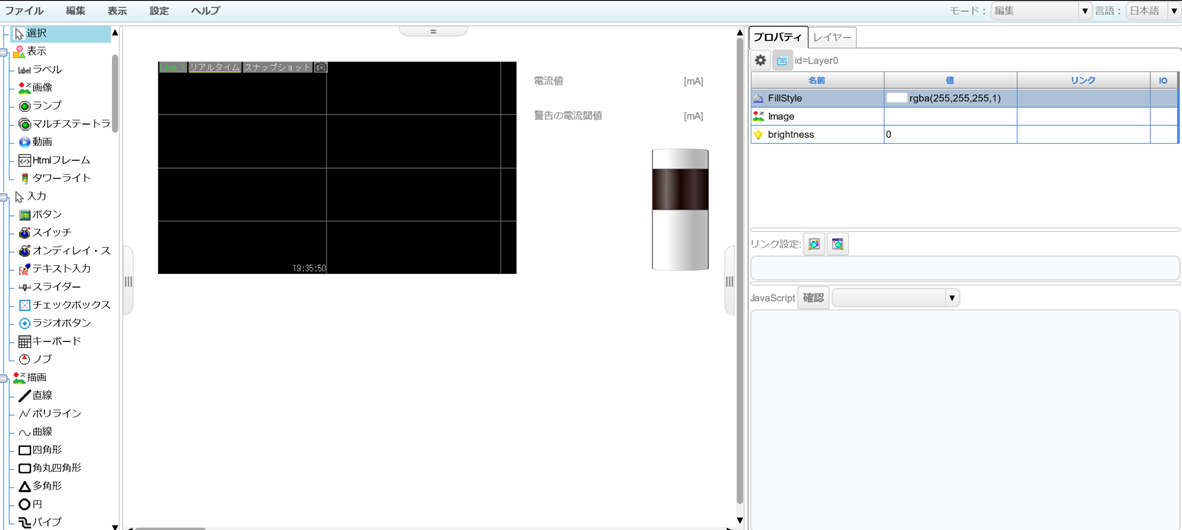The height and width of the screenshot is (530, 1182).
Task: Choose the スイッチ switch component
Action: (x=44, y=232)
